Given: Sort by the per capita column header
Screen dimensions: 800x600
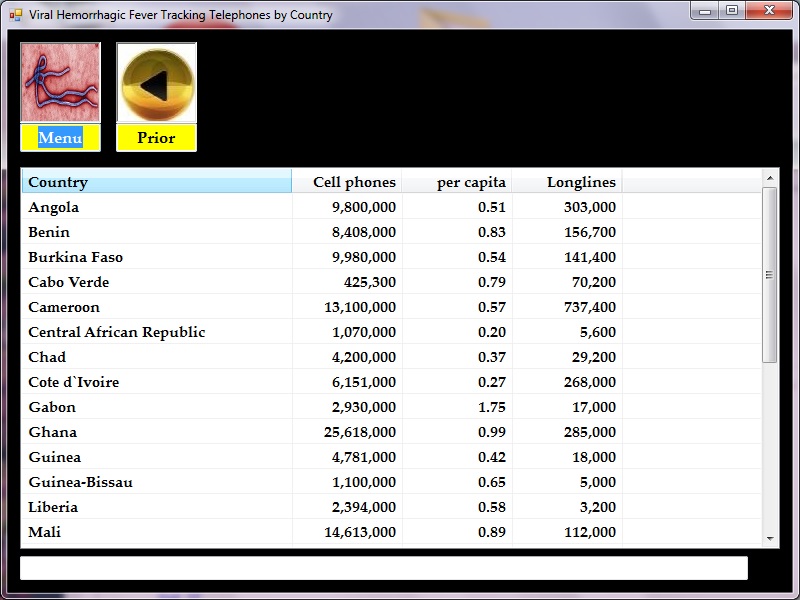Looking at the screenshot, I should click(457, 182).
